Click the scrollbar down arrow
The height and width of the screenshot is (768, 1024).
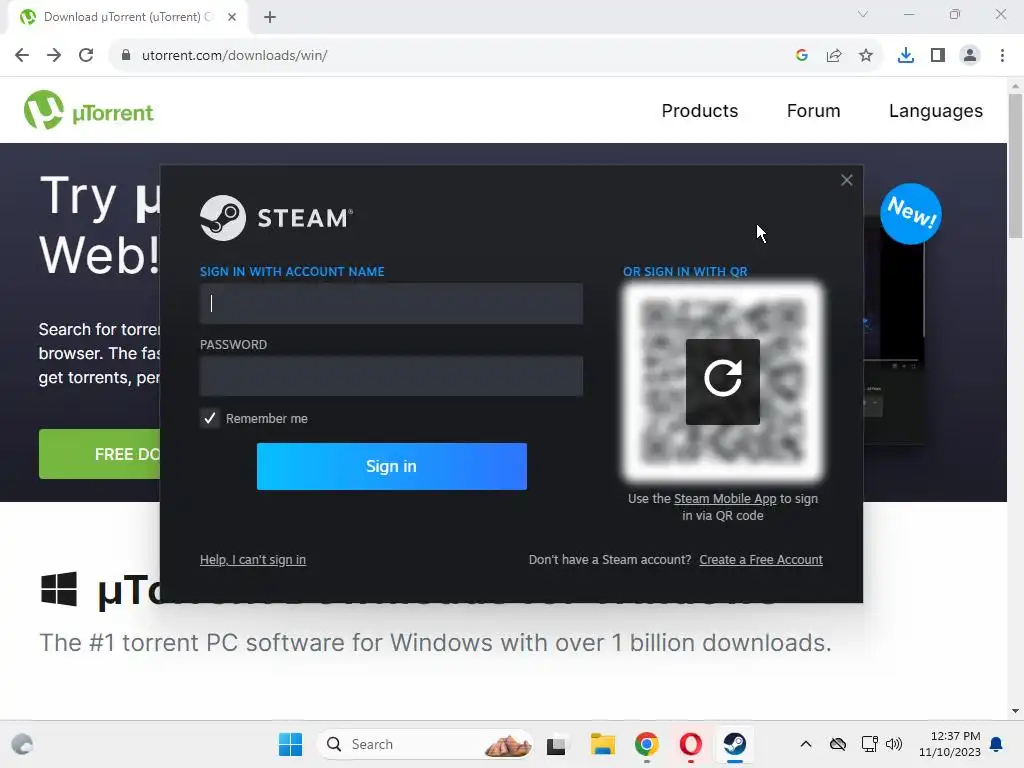pyautogui.click(x=1015, y=711)
